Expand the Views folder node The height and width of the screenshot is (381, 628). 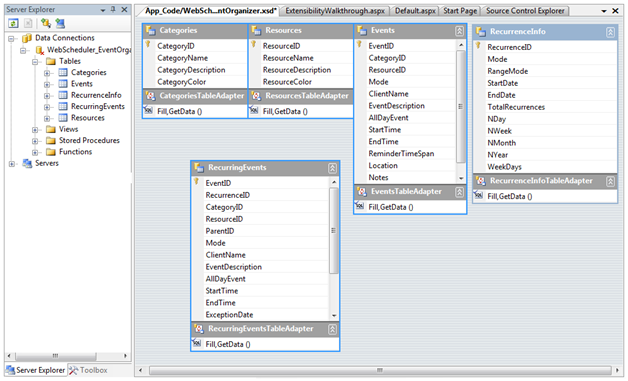(35, 130)
